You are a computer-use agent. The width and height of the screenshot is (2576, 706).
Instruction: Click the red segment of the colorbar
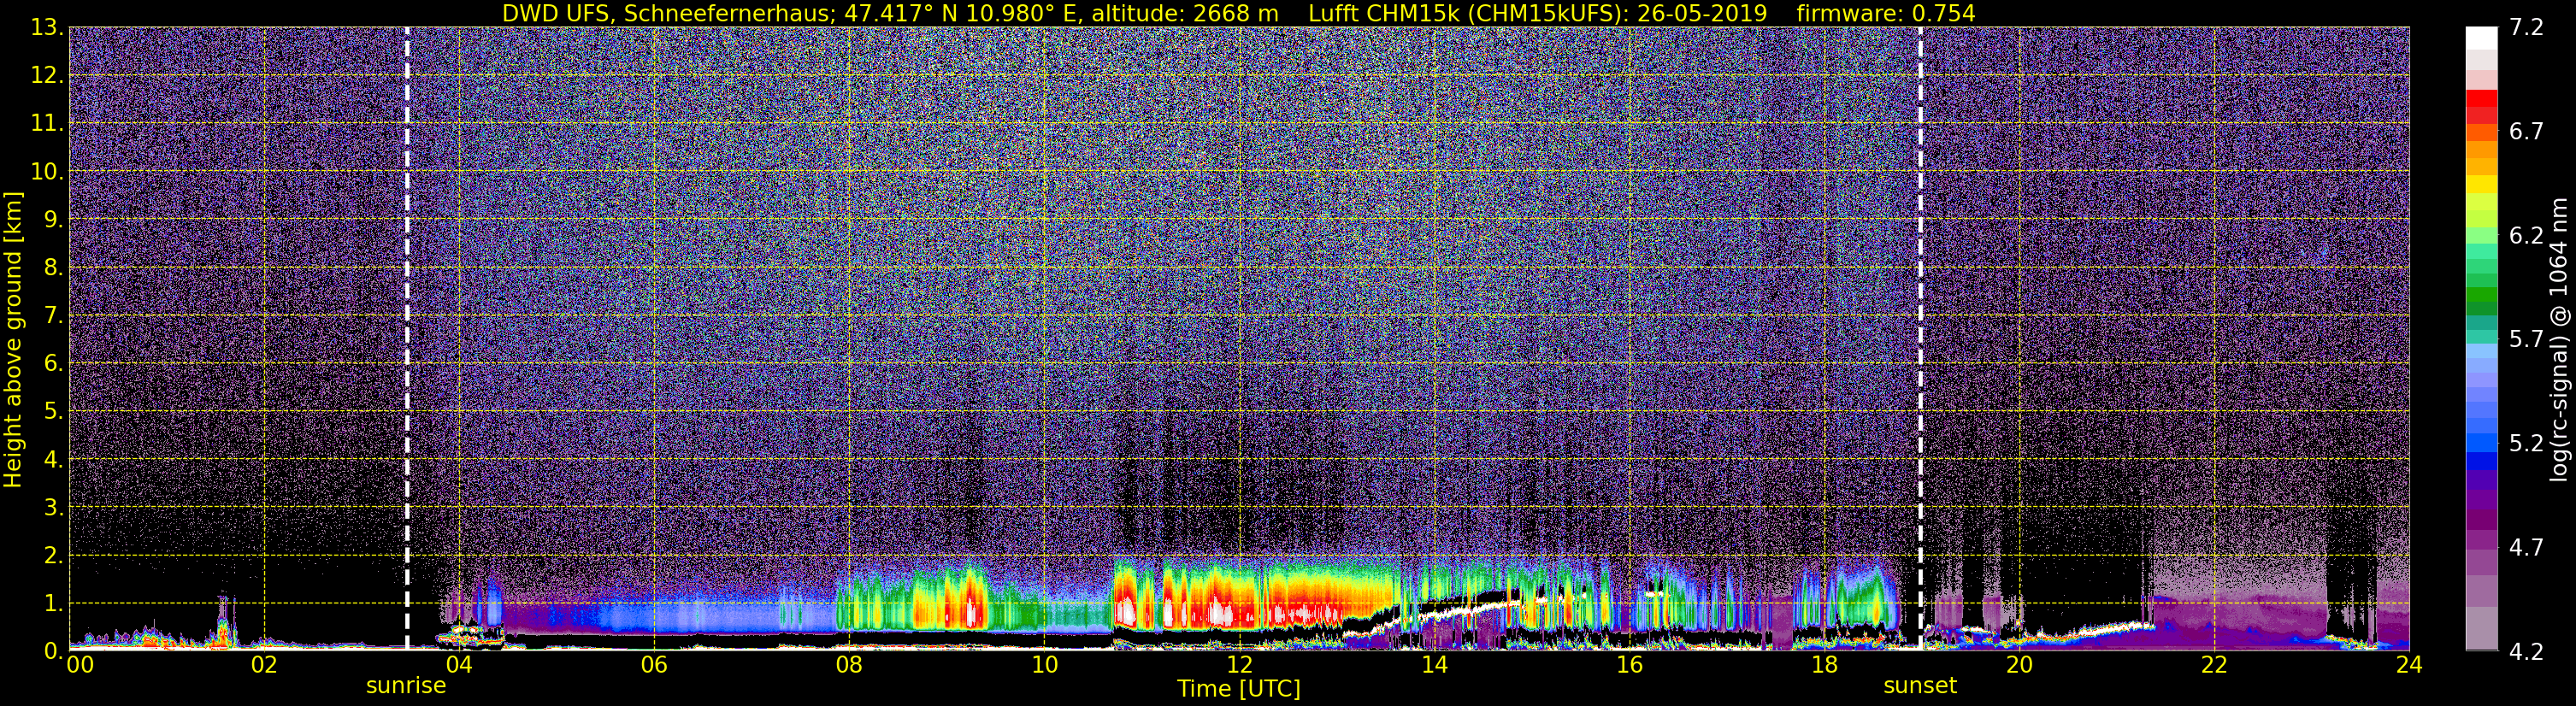click(x=2481, y=99)
